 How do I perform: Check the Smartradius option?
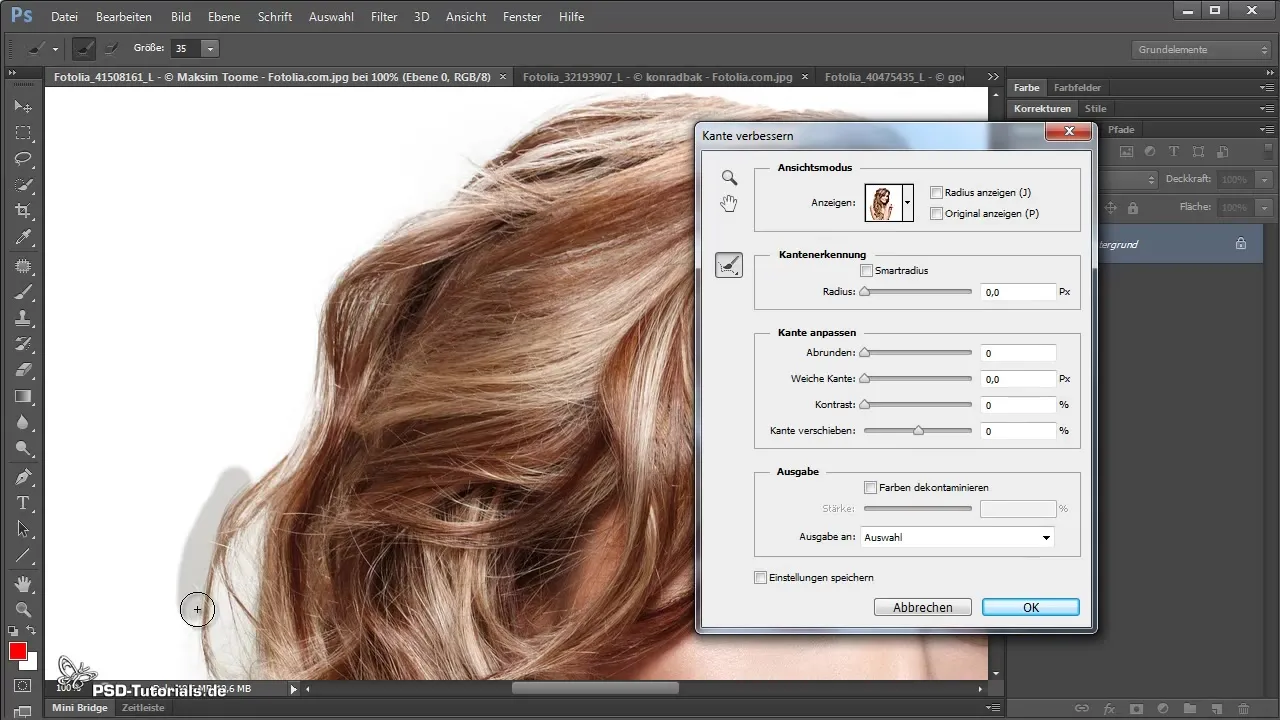point(866,270)
